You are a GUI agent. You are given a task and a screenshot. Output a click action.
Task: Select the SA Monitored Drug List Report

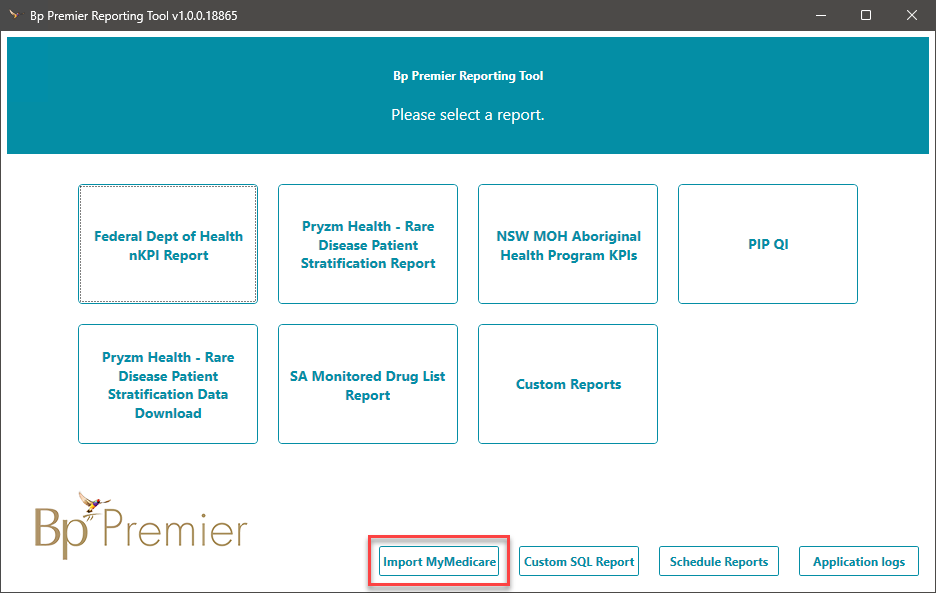(368, 384)
